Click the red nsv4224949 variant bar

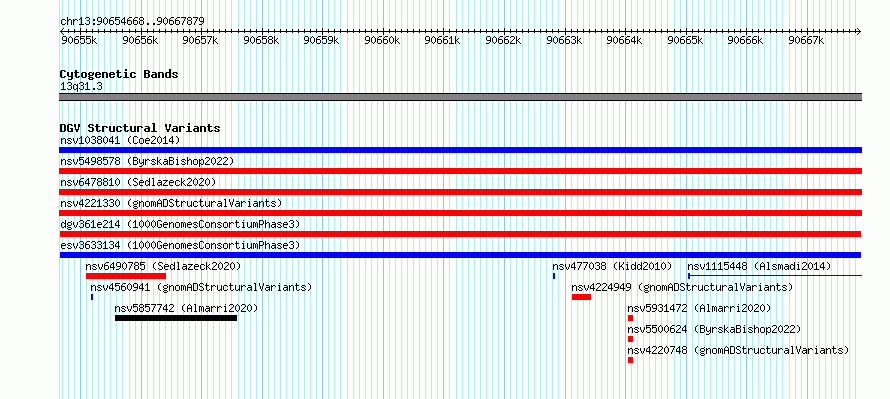tap(582, 297)
